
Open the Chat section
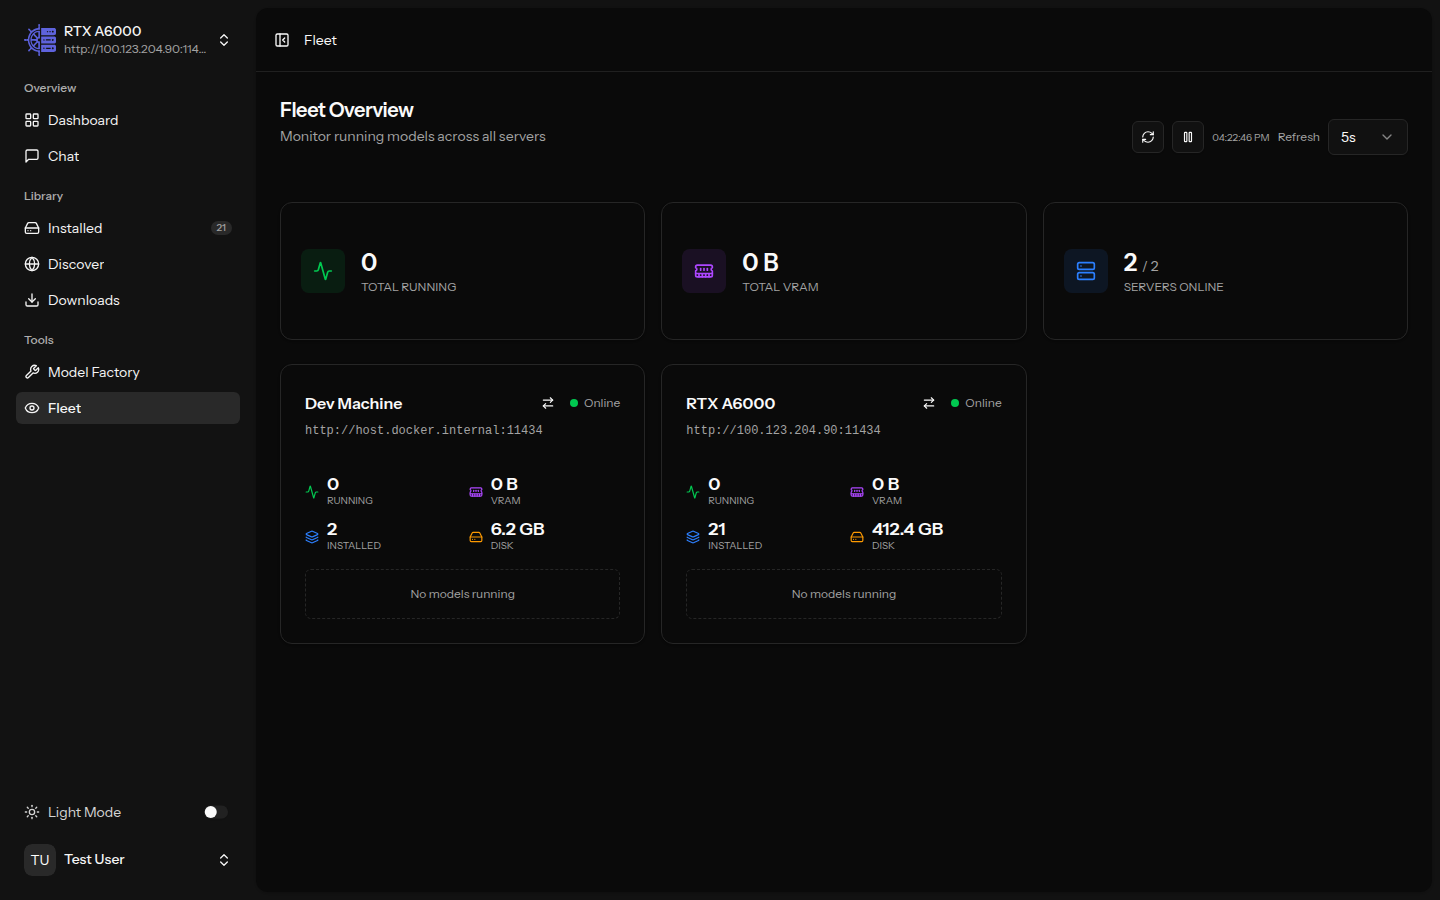tap(64, 156)
